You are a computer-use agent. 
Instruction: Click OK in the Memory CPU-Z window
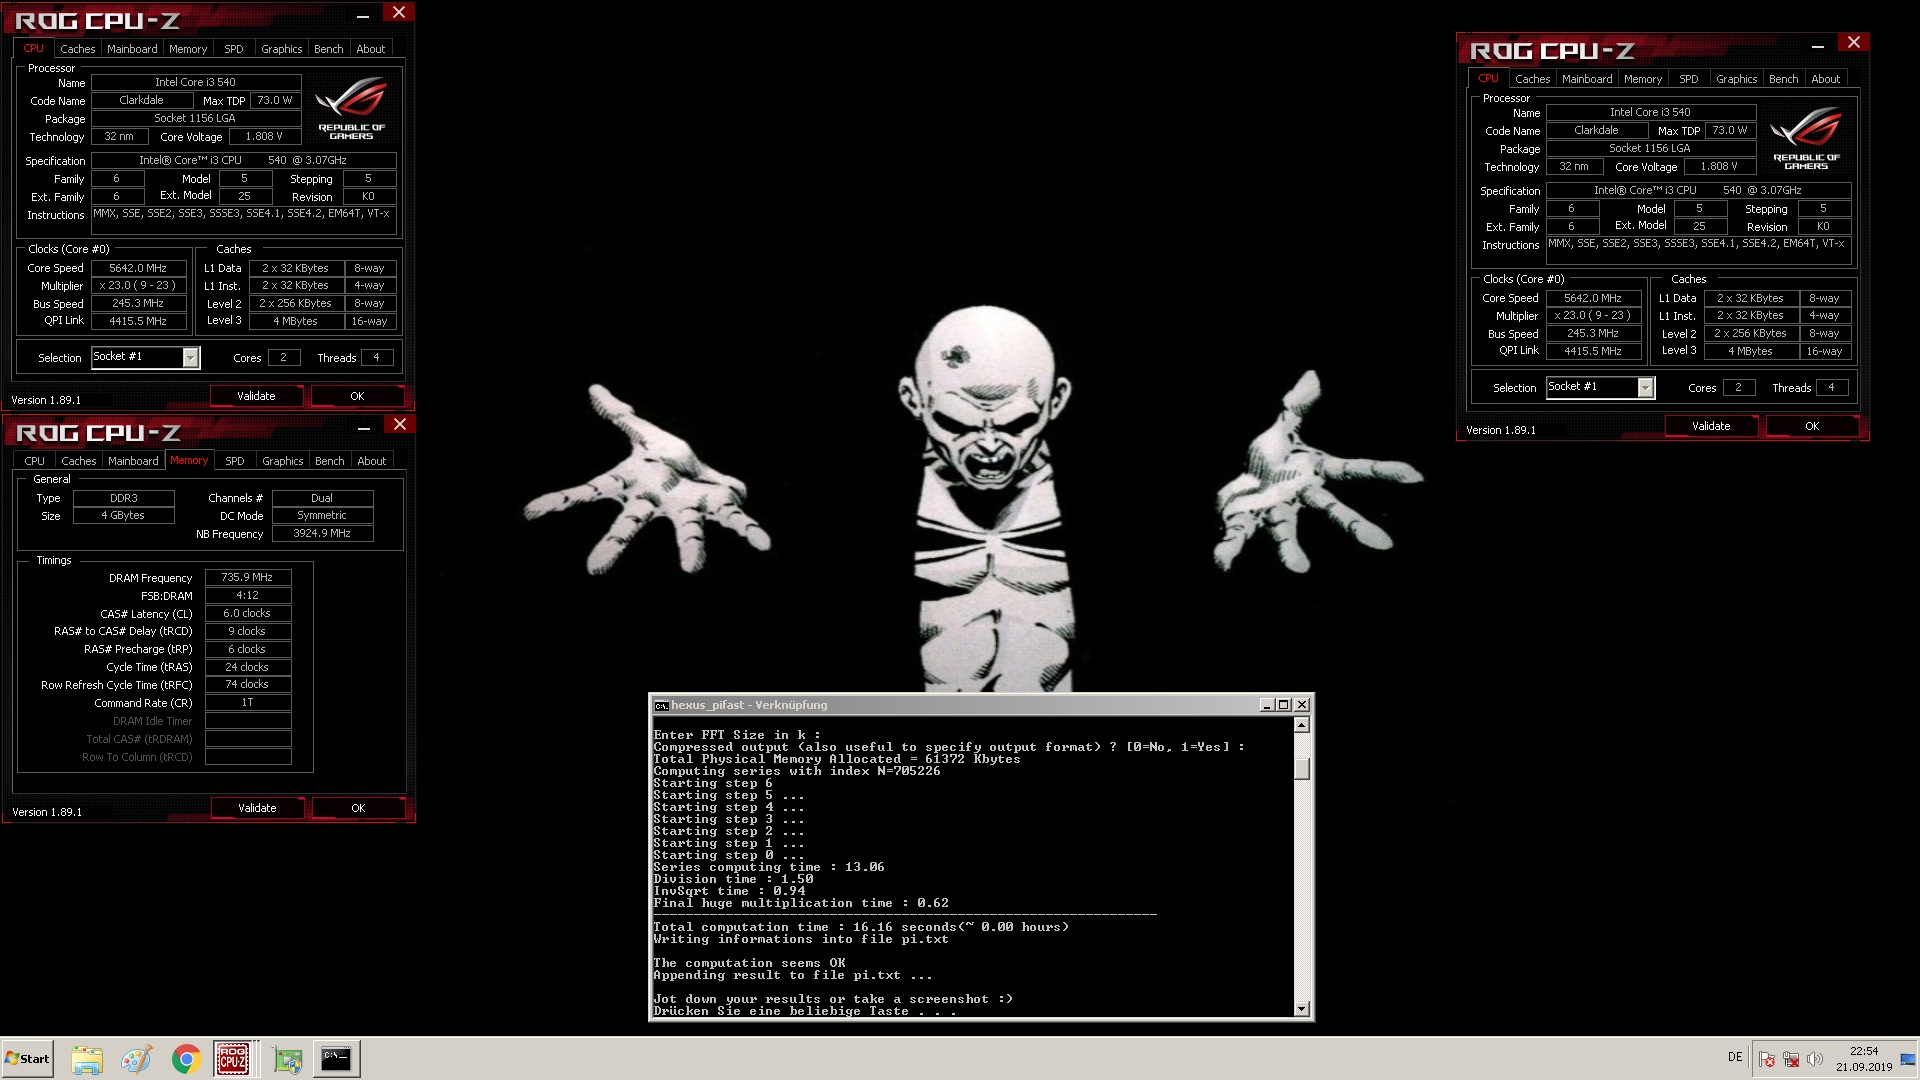[358, 808]
